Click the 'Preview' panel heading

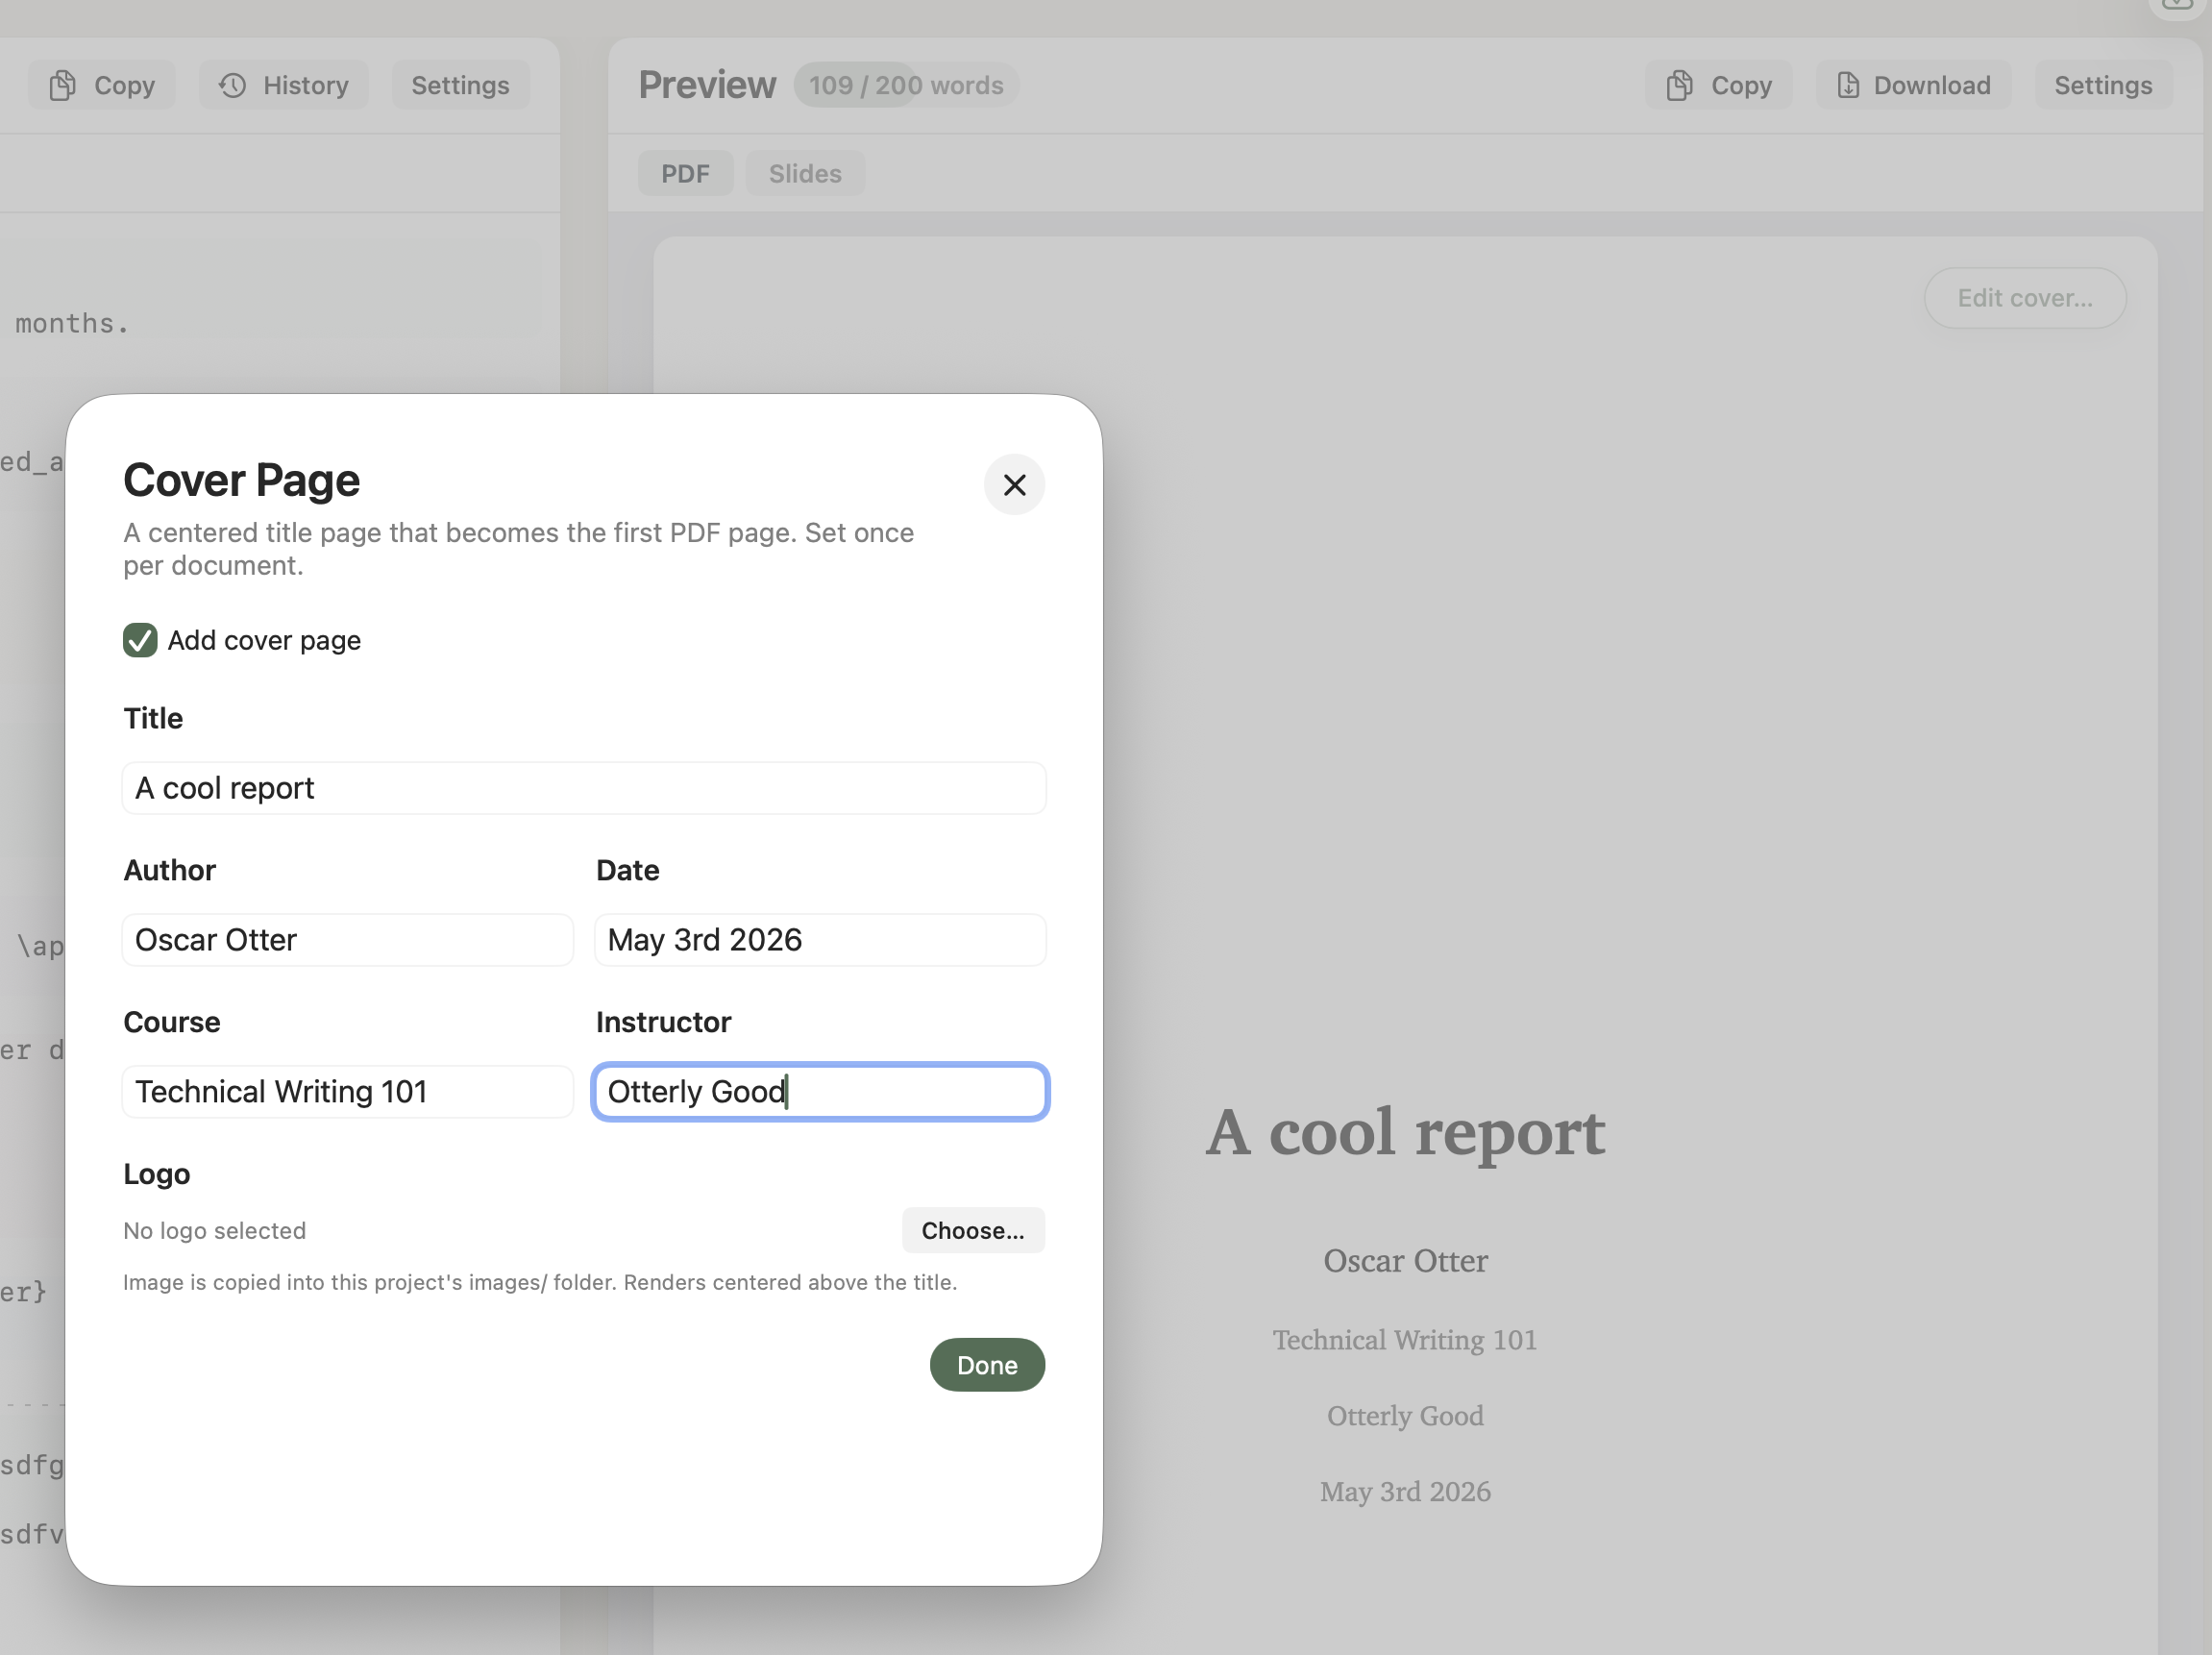(707, 86)
